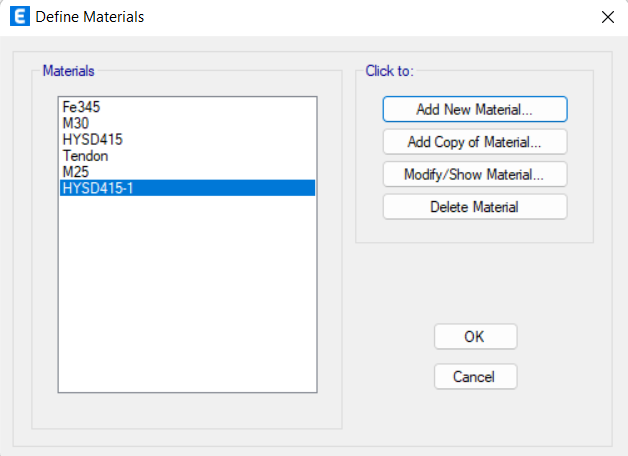Viewport: 628px width, 456px height.
Task: Open Modify/Show Material dialog
Action: click(x=475, y=174)
